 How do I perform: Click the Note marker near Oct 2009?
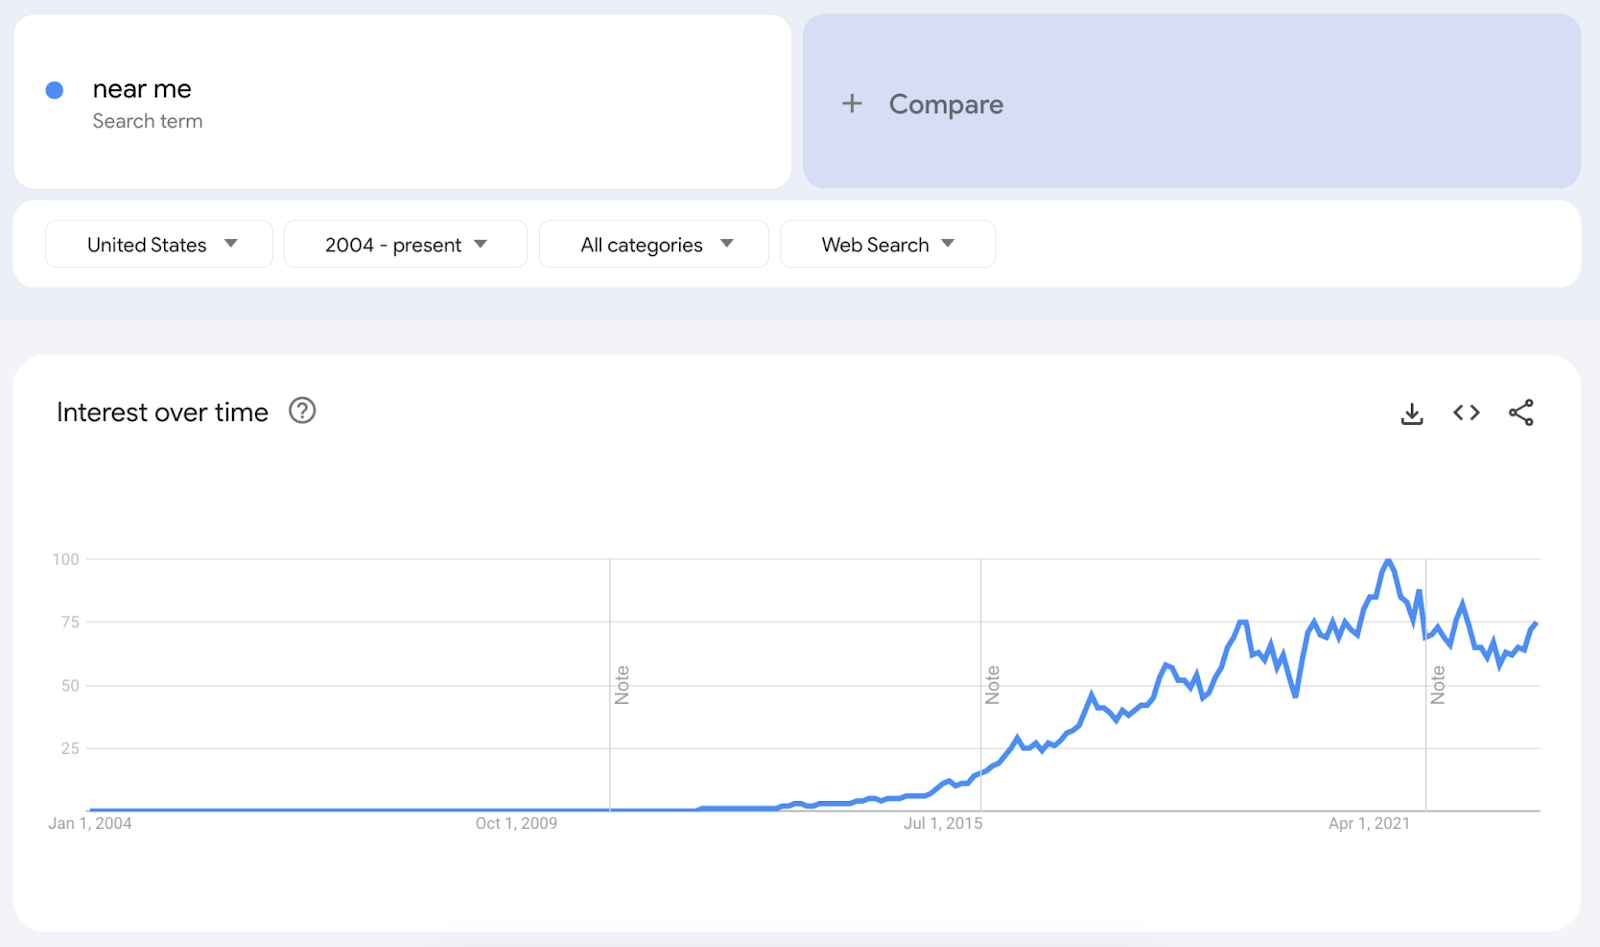tap(622, 685)
